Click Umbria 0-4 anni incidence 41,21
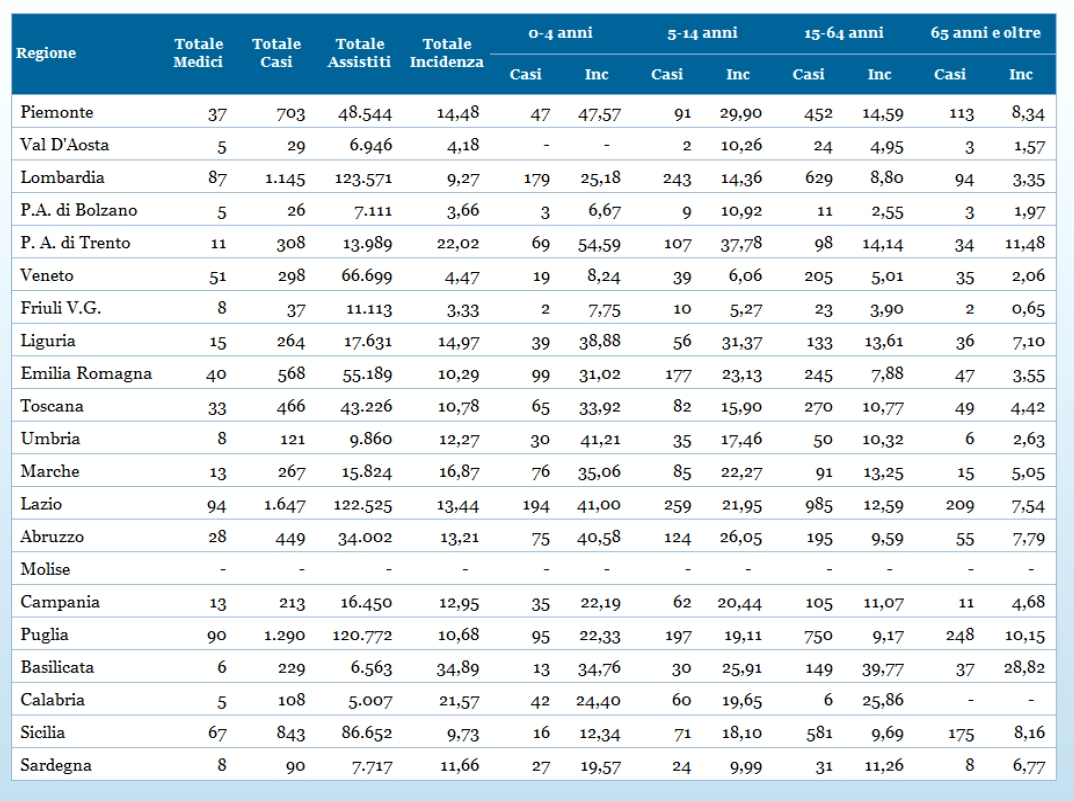 pyautogui.click(x=600, y=440)
